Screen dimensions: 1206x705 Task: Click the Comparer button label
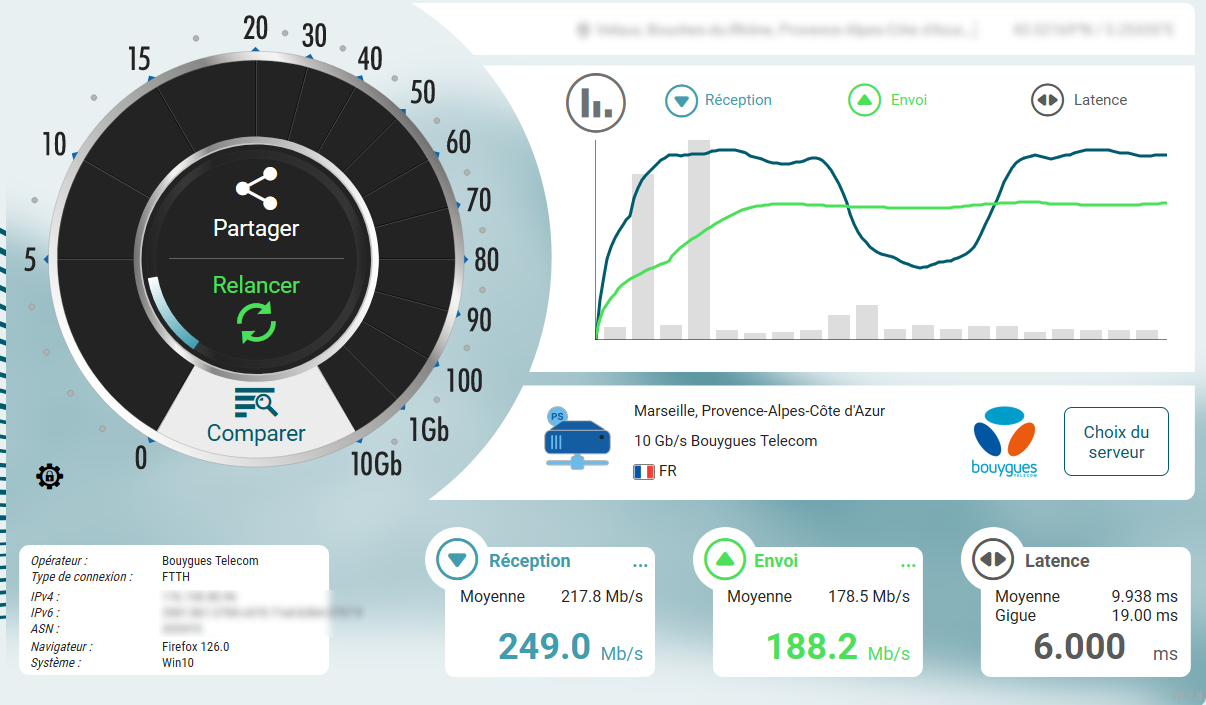256,434
